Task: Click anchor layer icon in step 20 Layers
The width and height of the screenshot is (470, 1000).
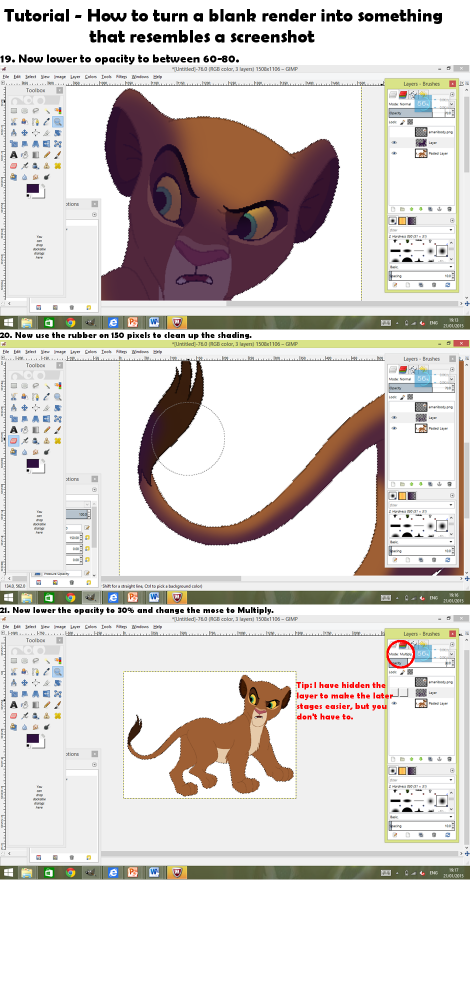Action: pyautogui.click(x=439, y=484)
